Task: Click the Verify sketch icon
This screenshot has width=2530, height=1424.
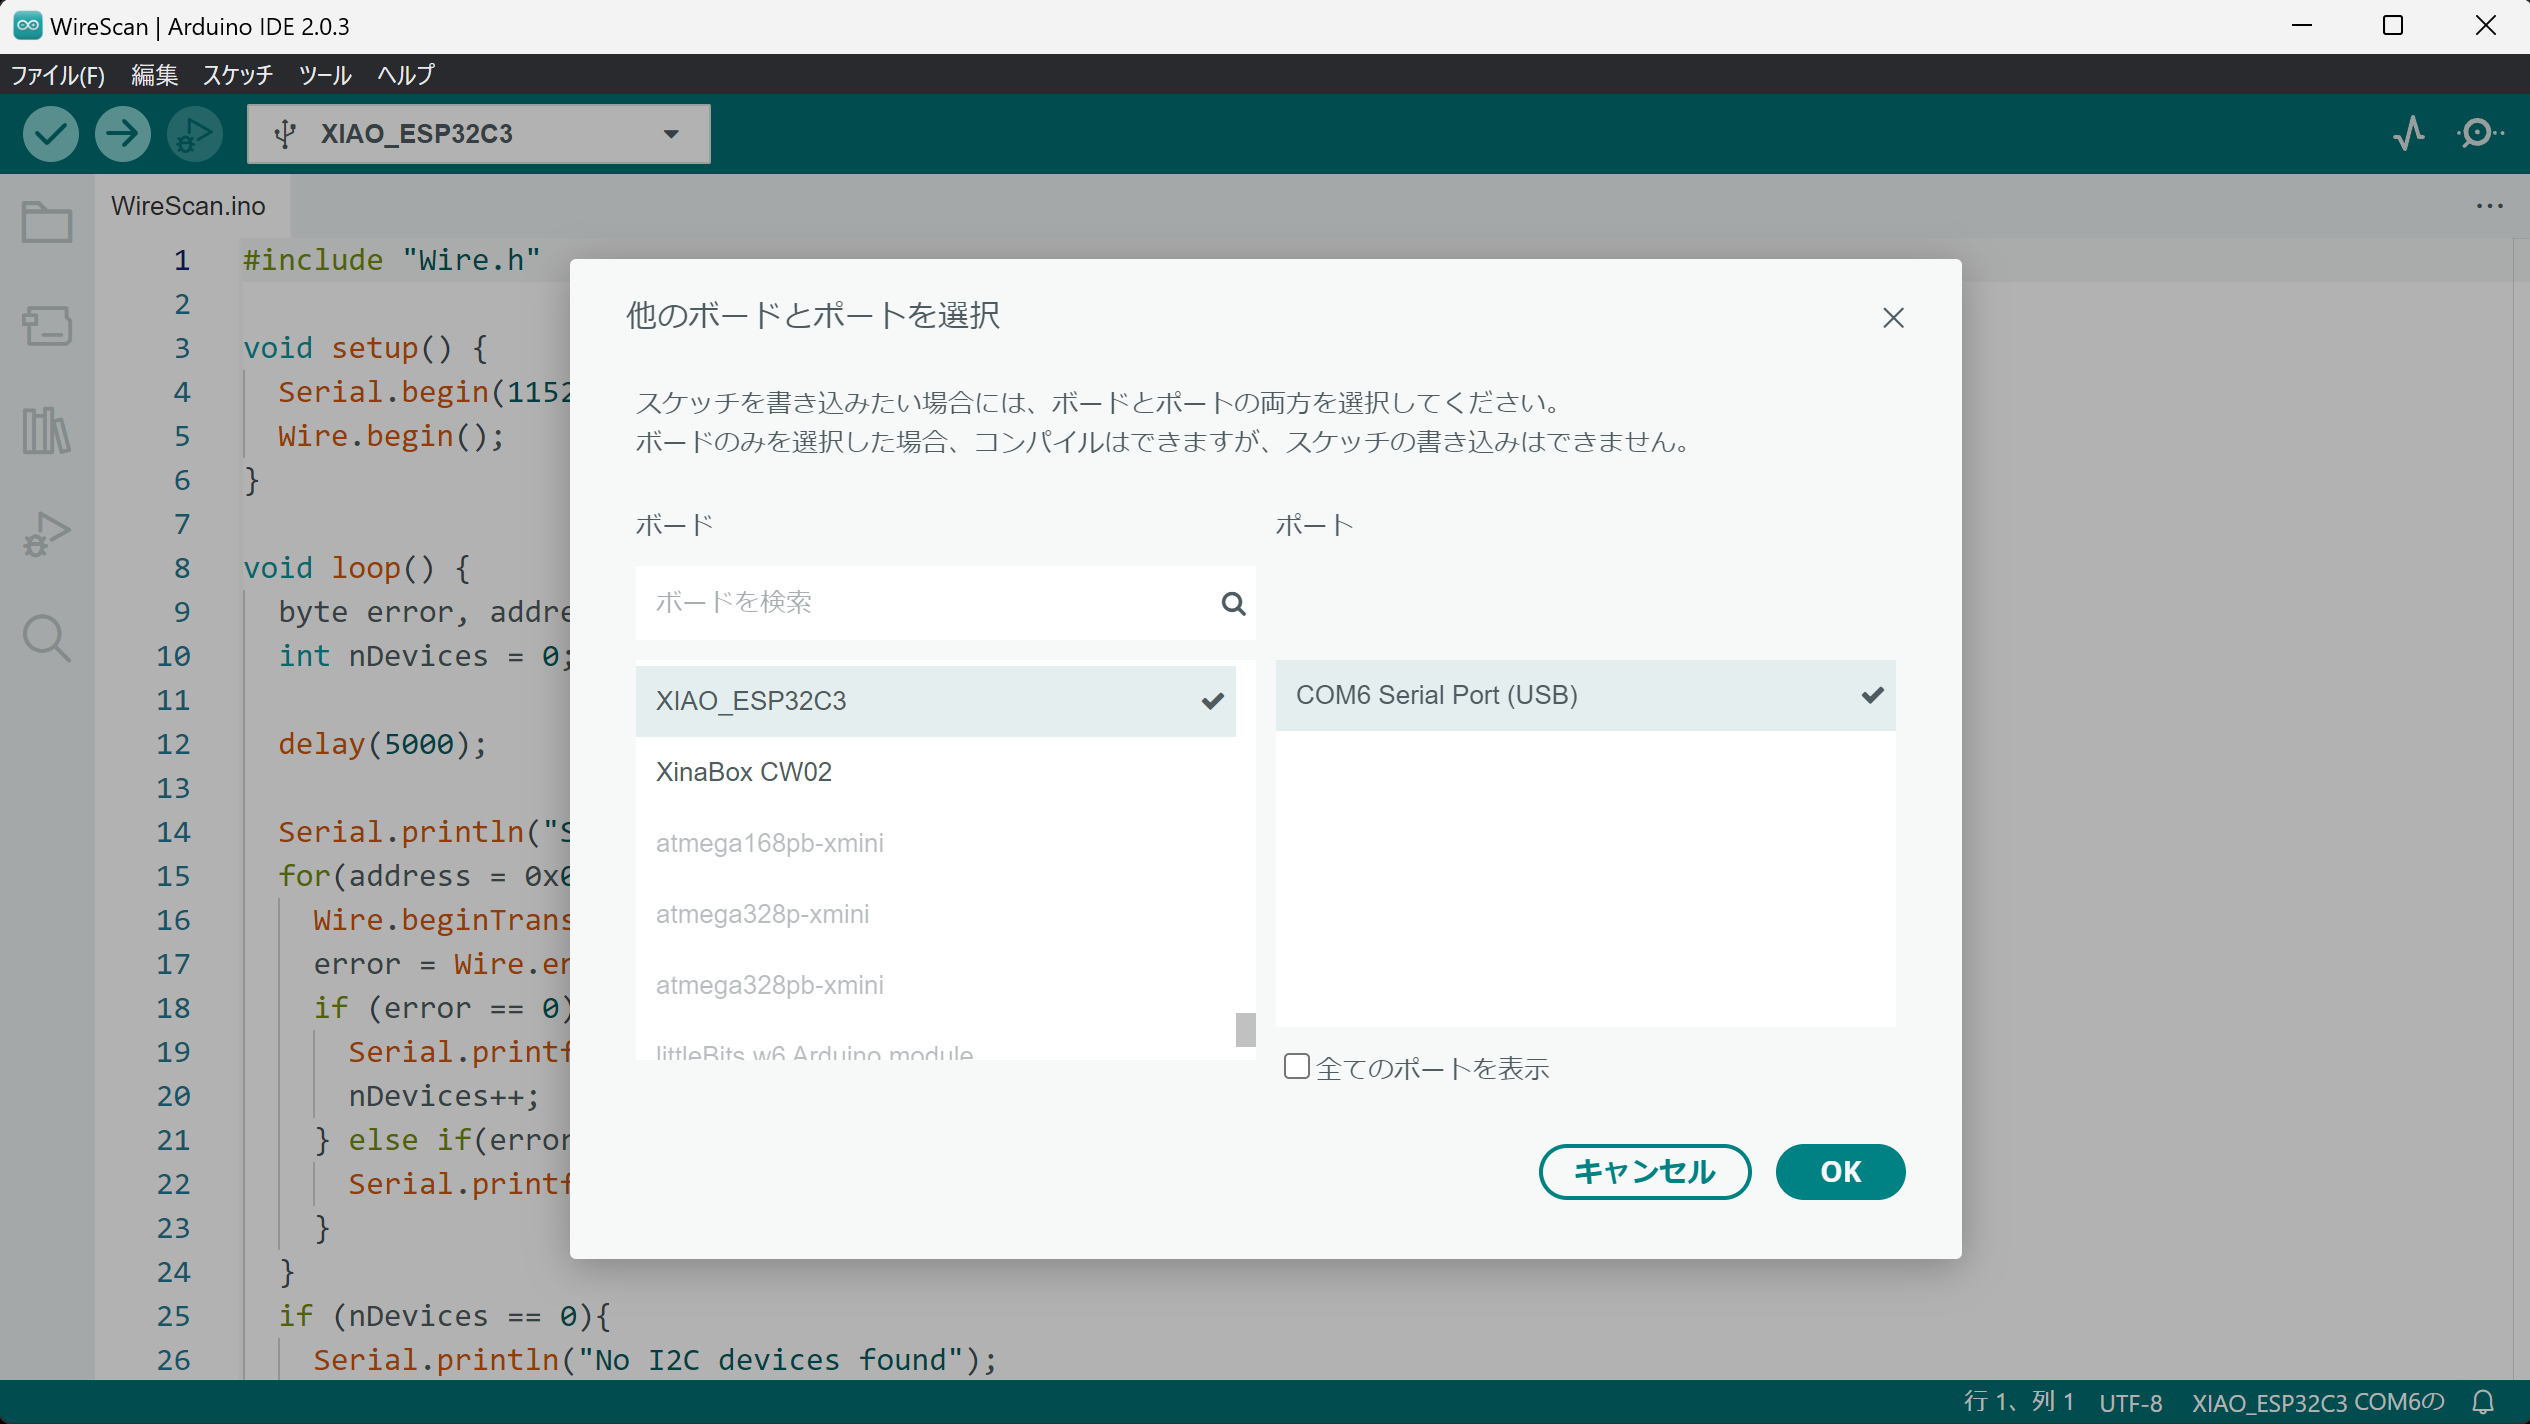Action: pyautogui.click(x=50, y=133)
